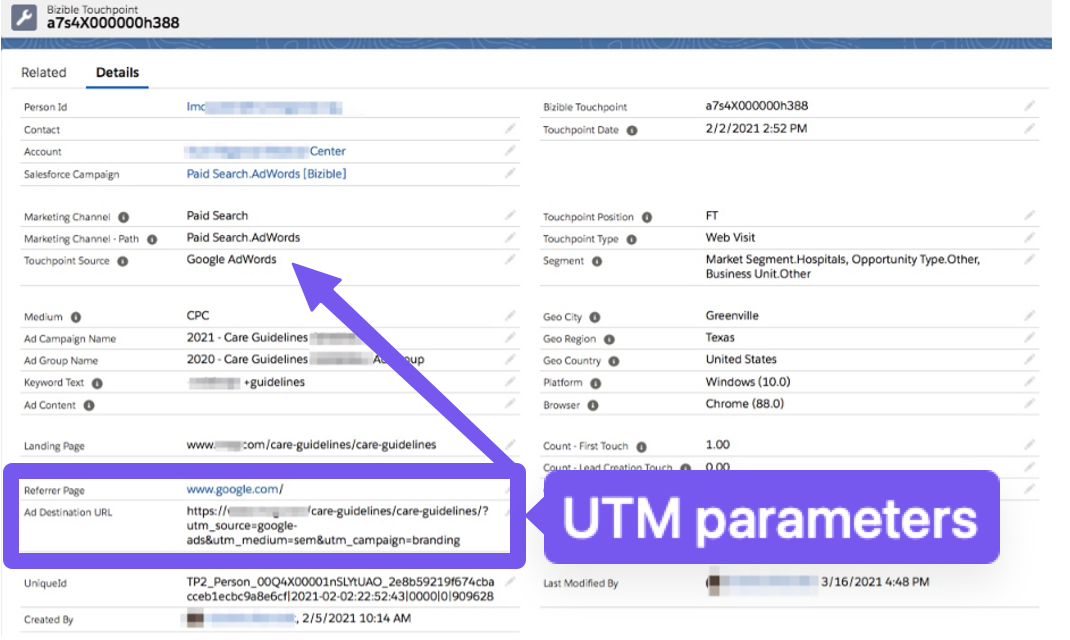The height and width of the screenshot is (640, 1070).
Task: Edit Touchpoint Type with pencil icon
Action: 1030,237
